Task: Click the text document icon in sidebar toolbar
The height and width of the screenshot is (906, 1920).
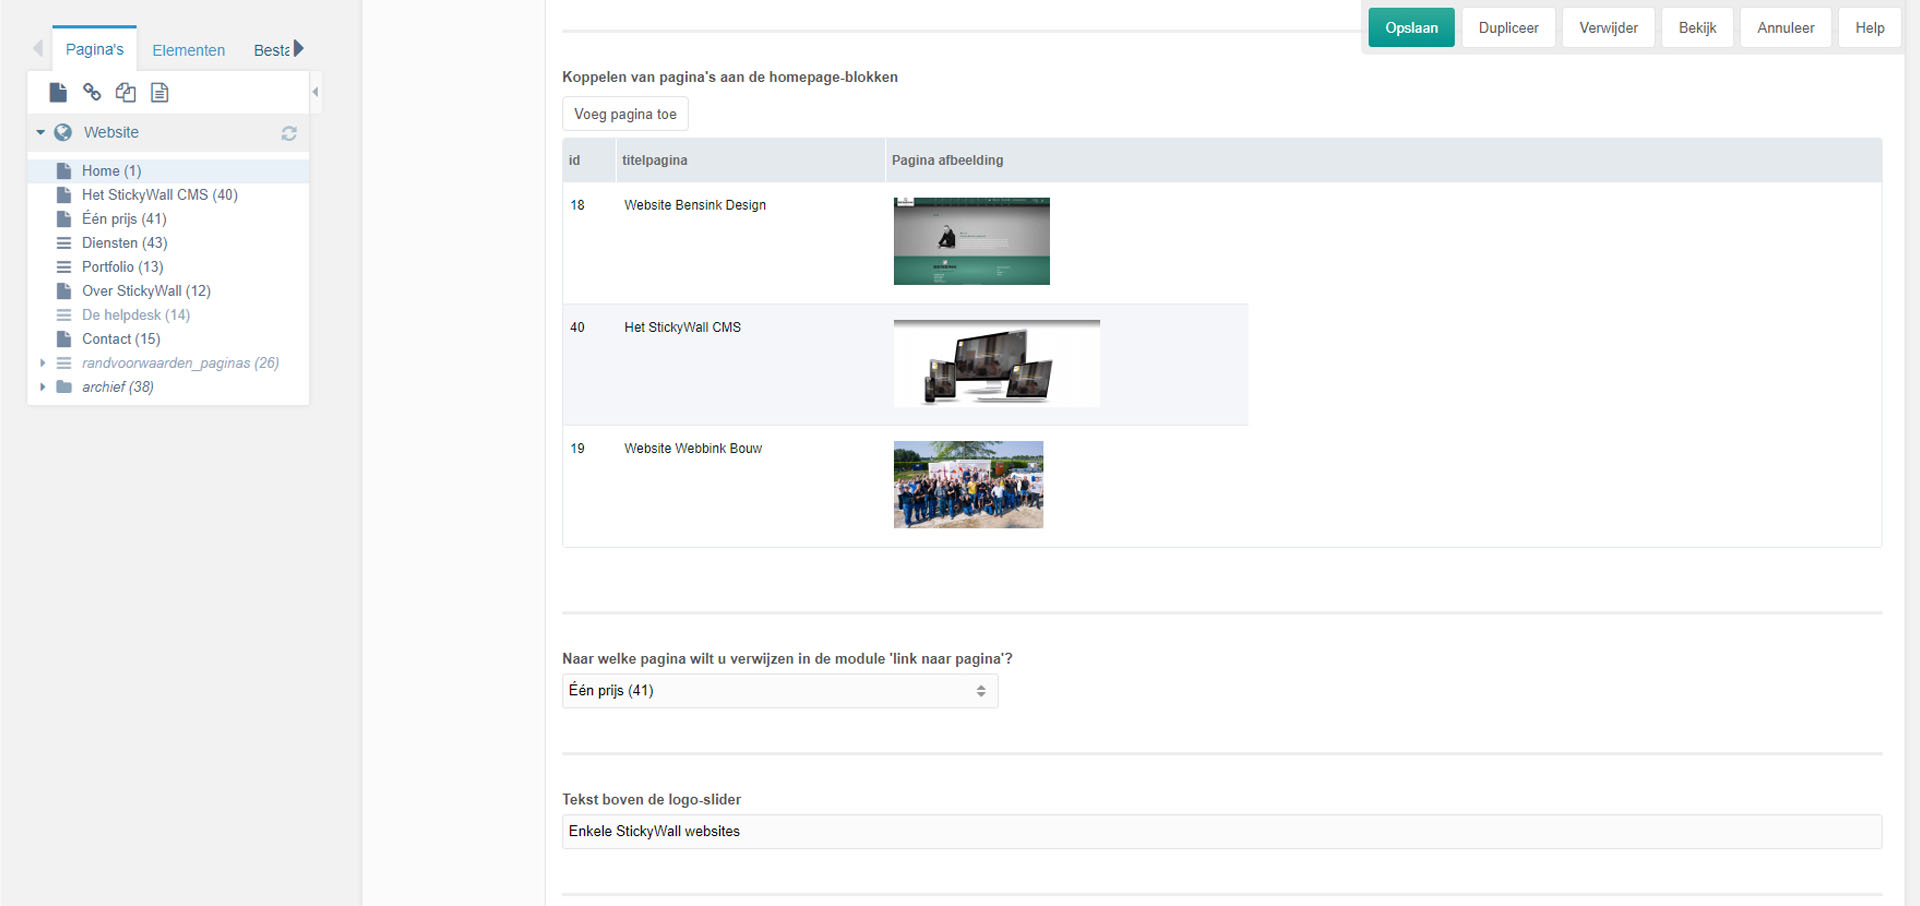Action: [159, 93]
